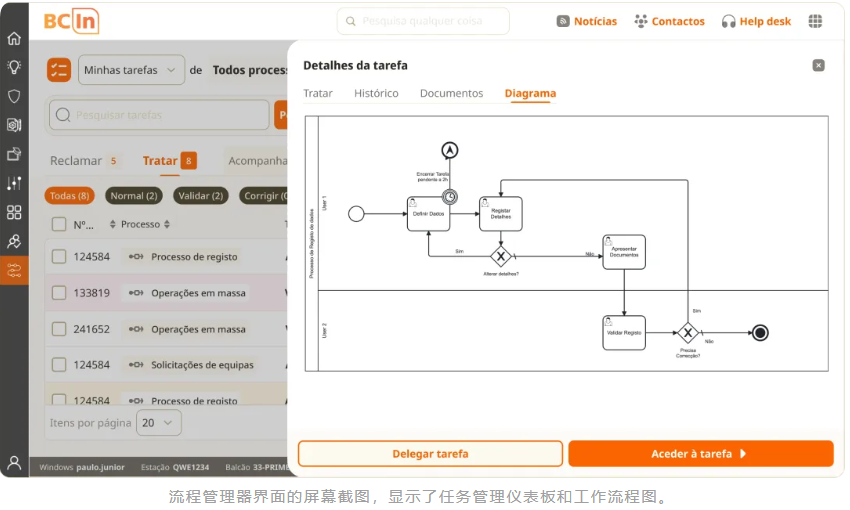Select the highlighted workflow icon in sidebar
850x510 pixels.
(x=14, y=270)
